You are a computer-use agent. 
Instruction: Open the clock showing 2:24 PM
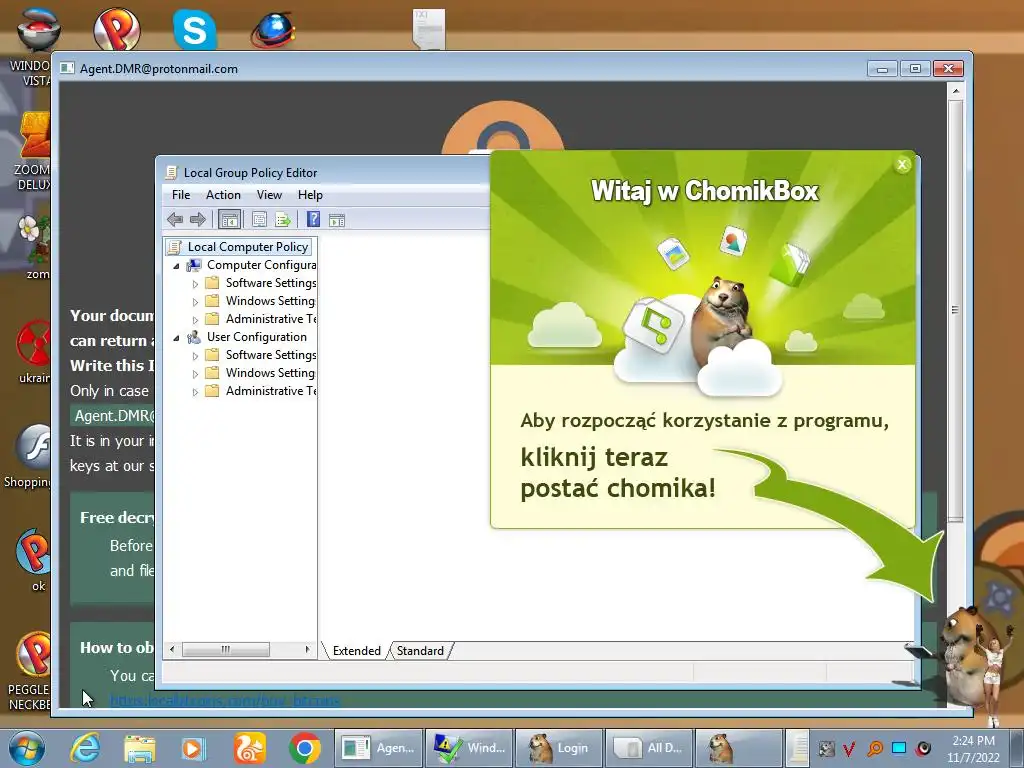tap(973, 748)
